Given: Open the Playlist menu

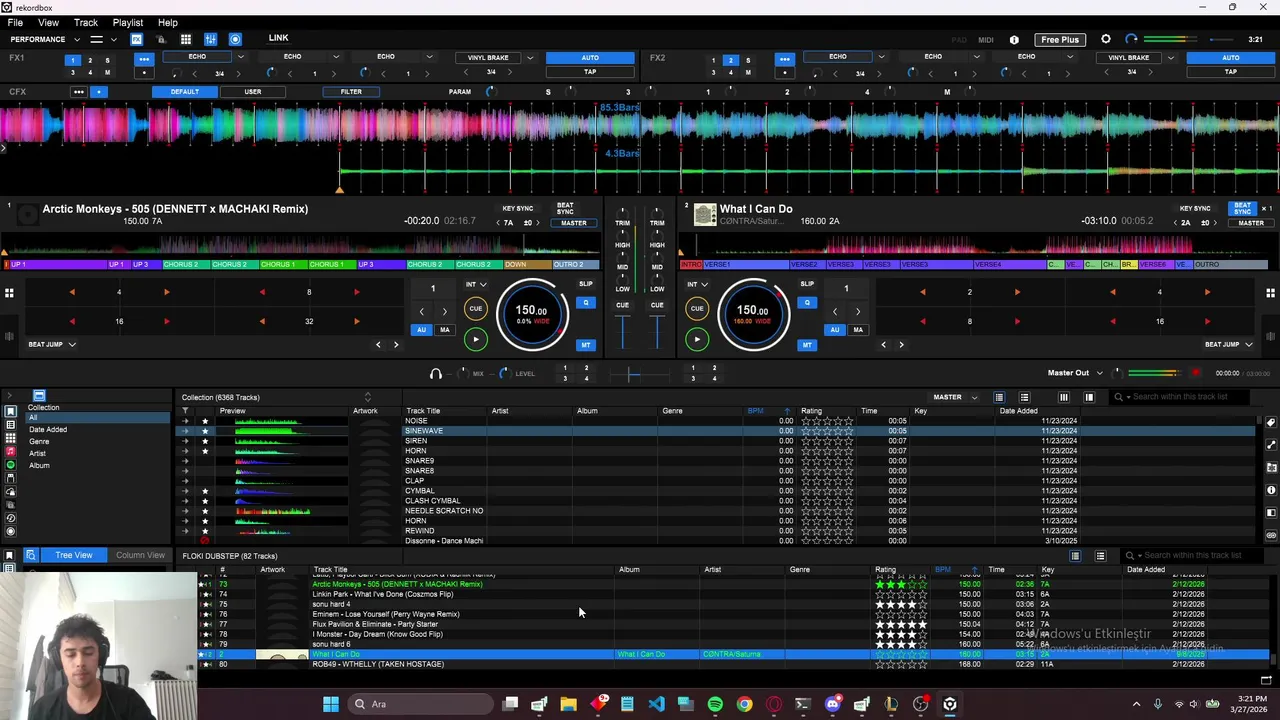Looking at the screenshot, I should [x=127, y=22].
